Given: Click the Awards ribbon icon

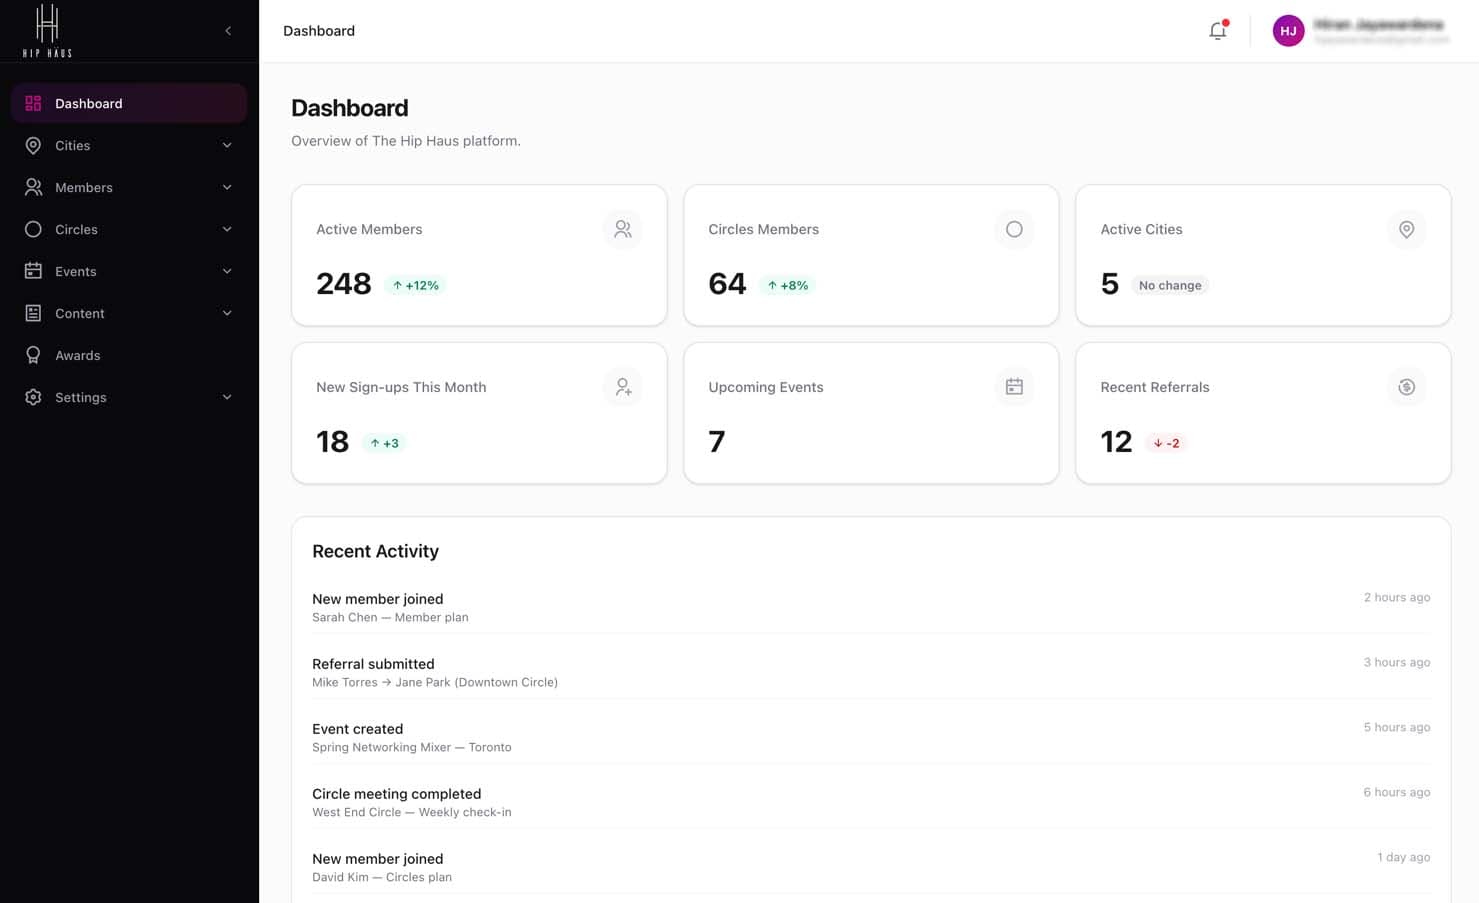Looking at the screenshot, I should point(33,355).
